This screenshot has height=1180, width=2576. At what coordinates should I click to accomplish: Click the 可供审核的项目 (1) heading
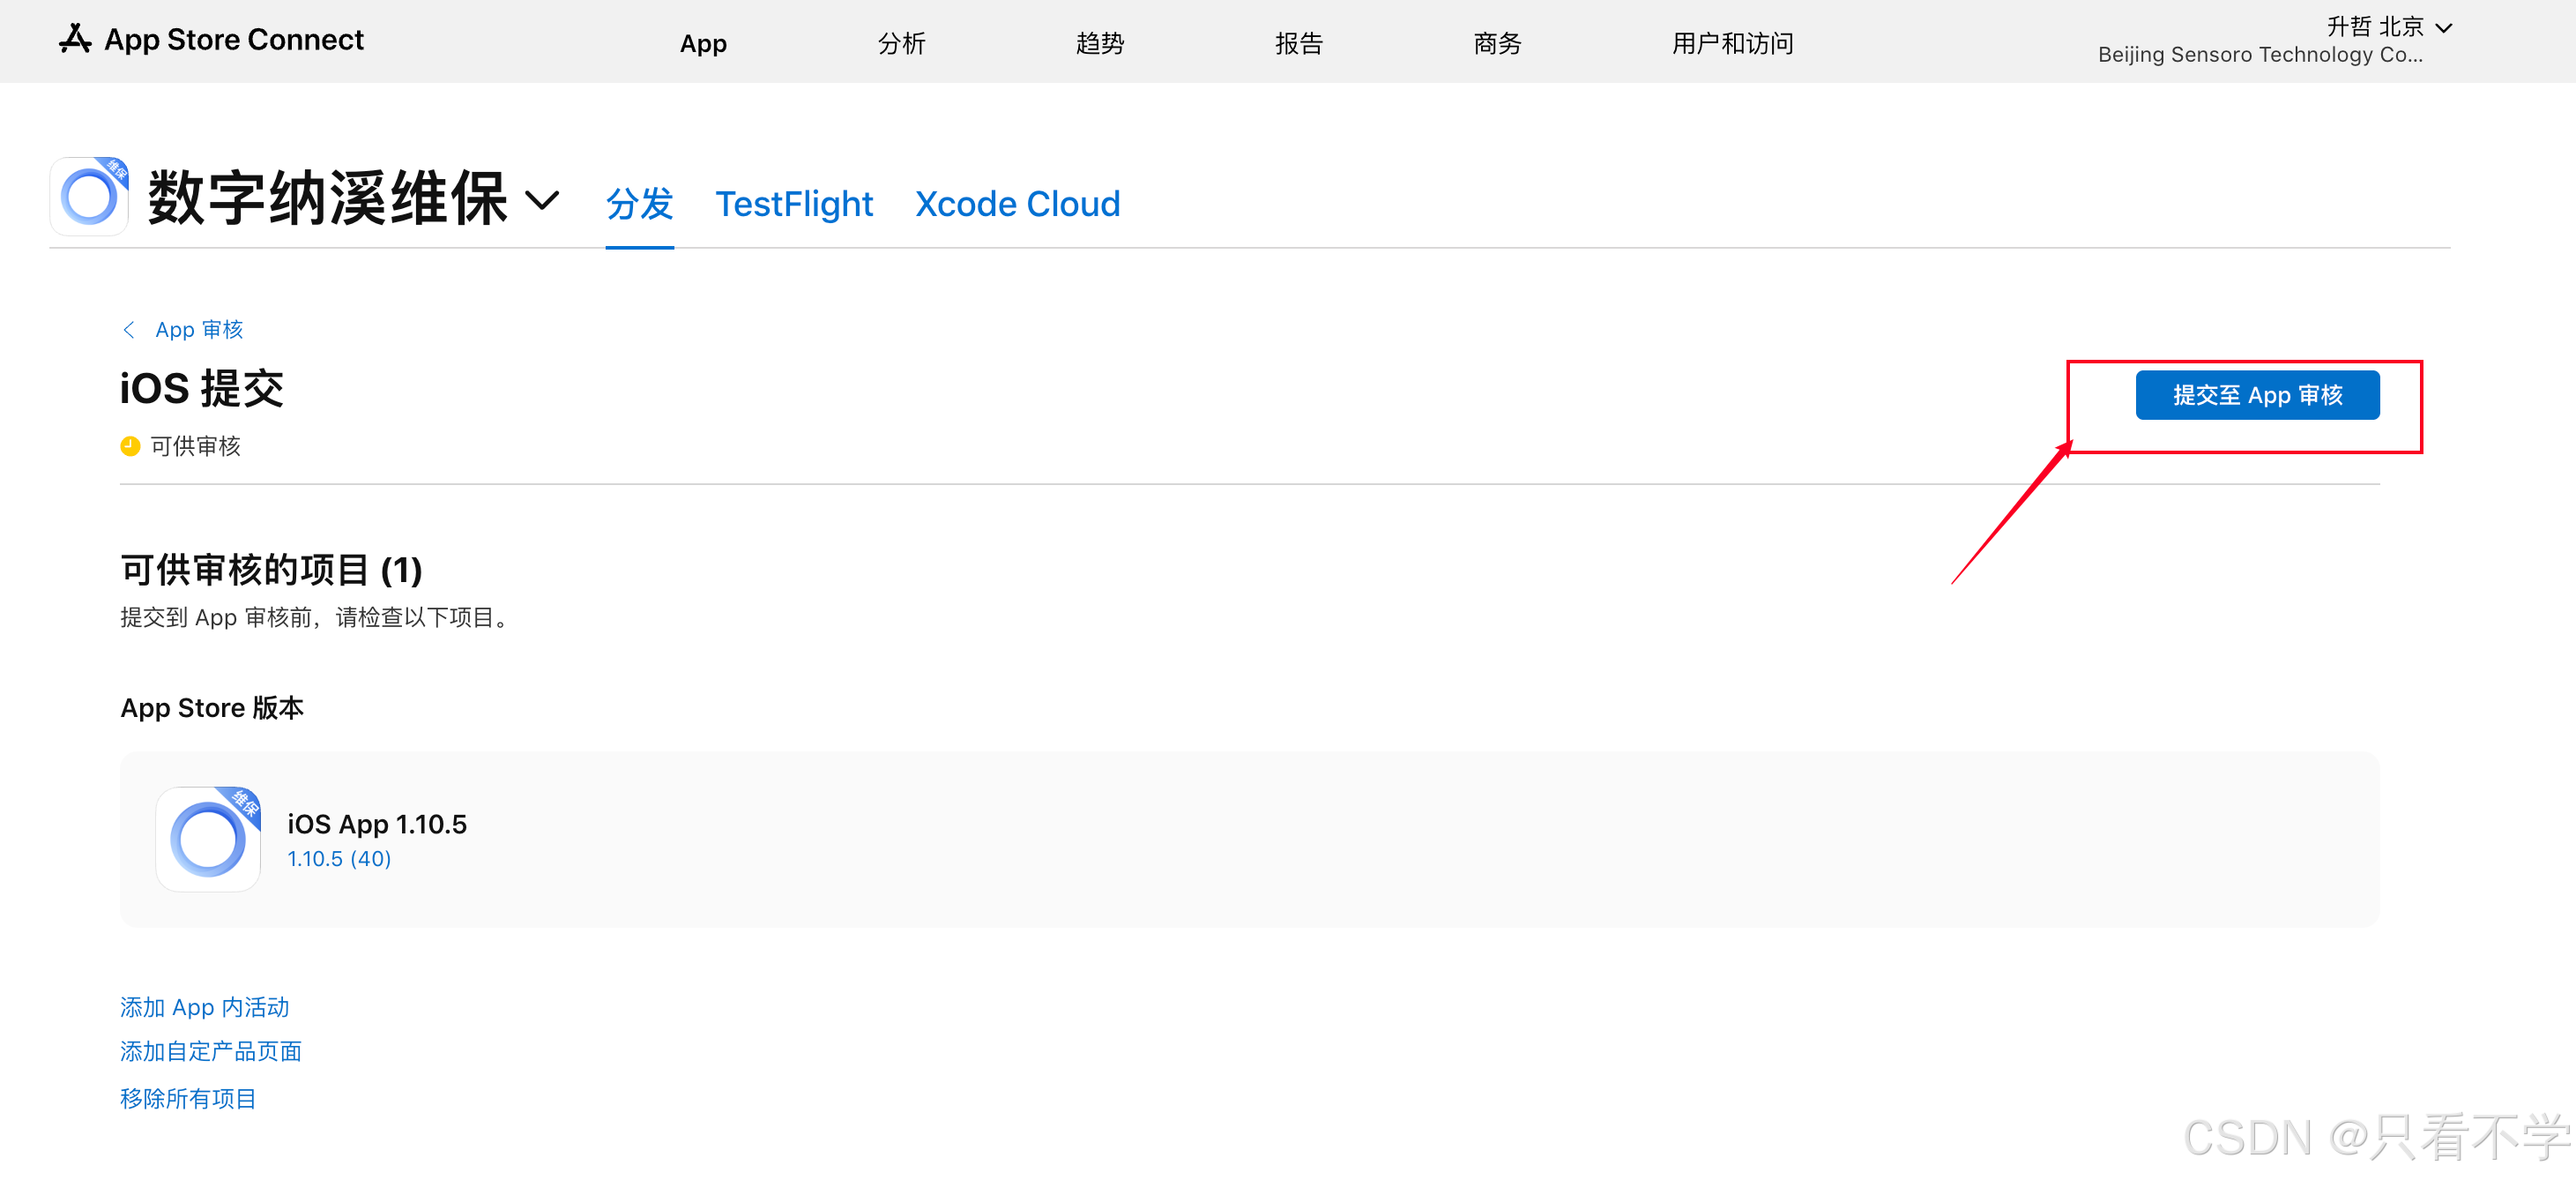pyautogui.click(x=272, y=570)
